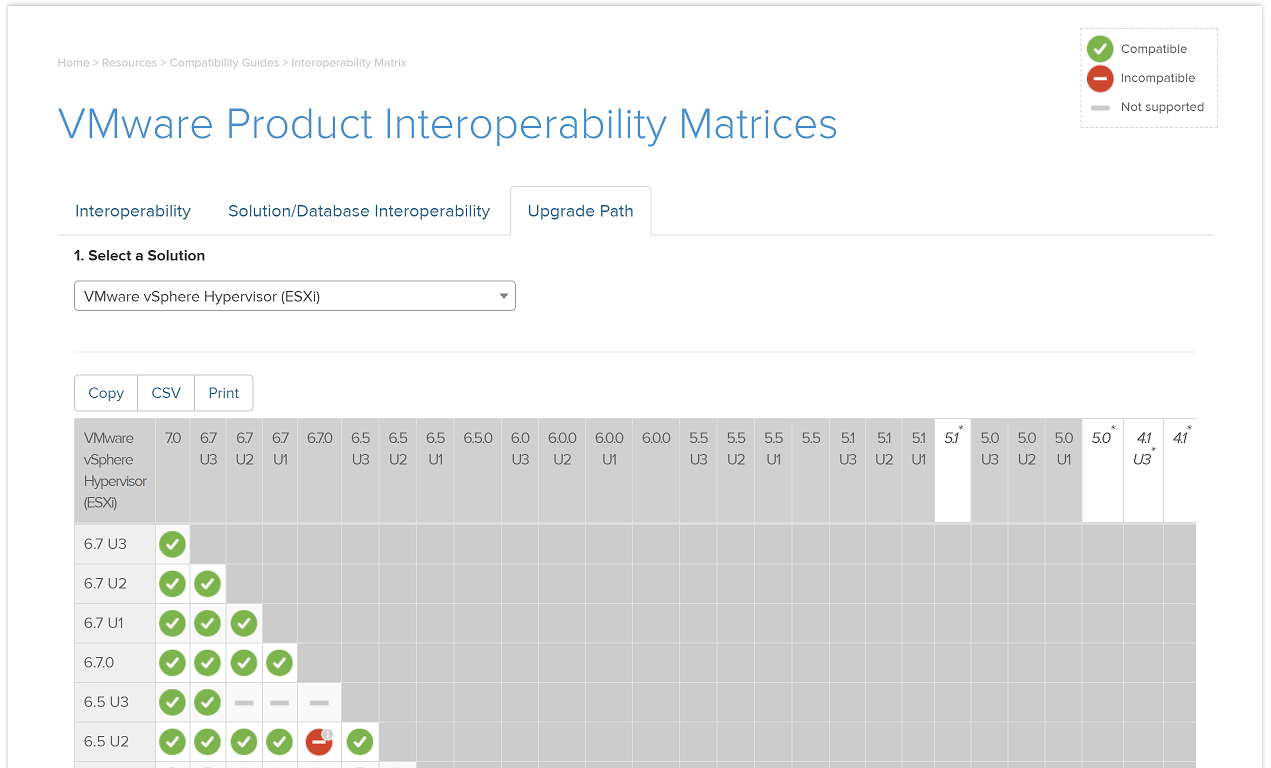Click the gray Not supported legend dash
The height and width of the screenshot is (768, 1271).
click(1100, 108)
